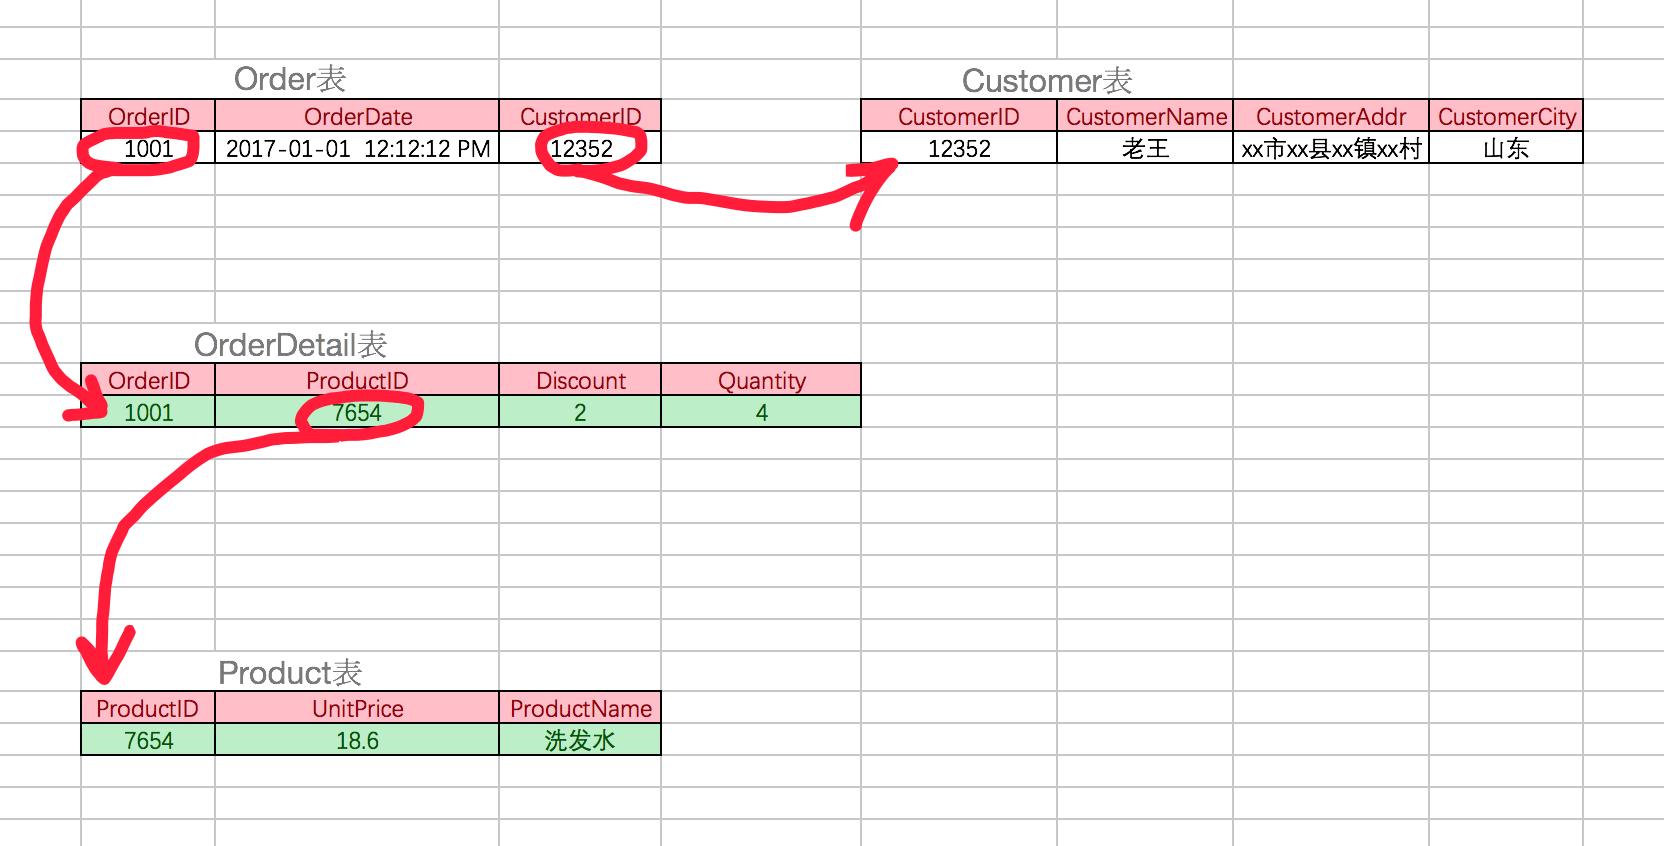Click the product name cell 洗发水

click(x=580, y=741)
